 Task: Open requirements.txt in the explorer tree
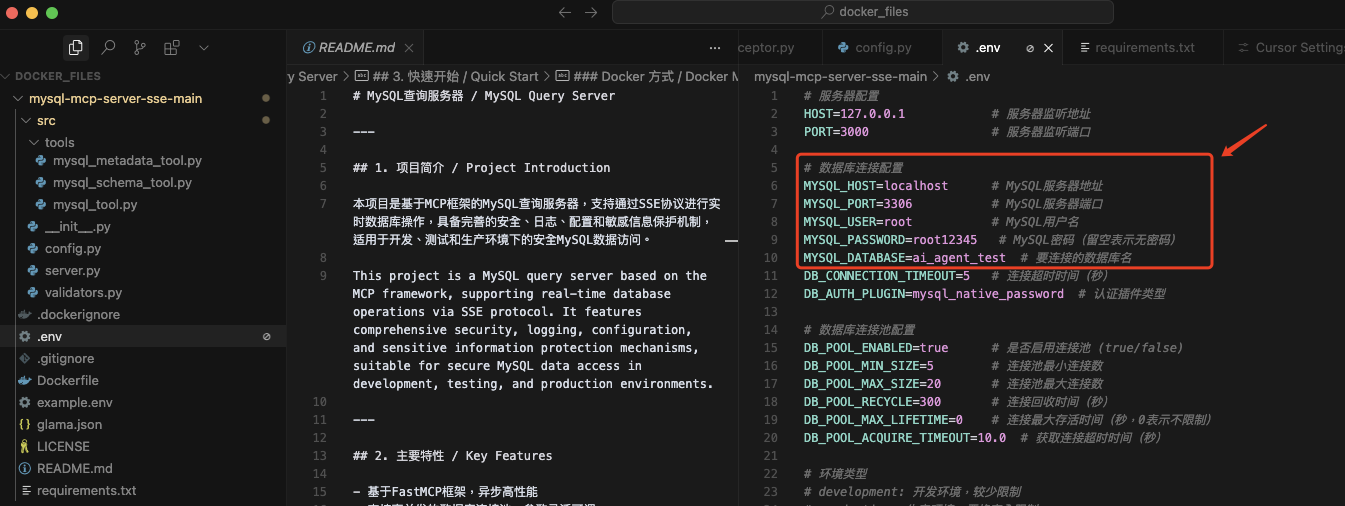pyautogui.click(x=86, y=490)
